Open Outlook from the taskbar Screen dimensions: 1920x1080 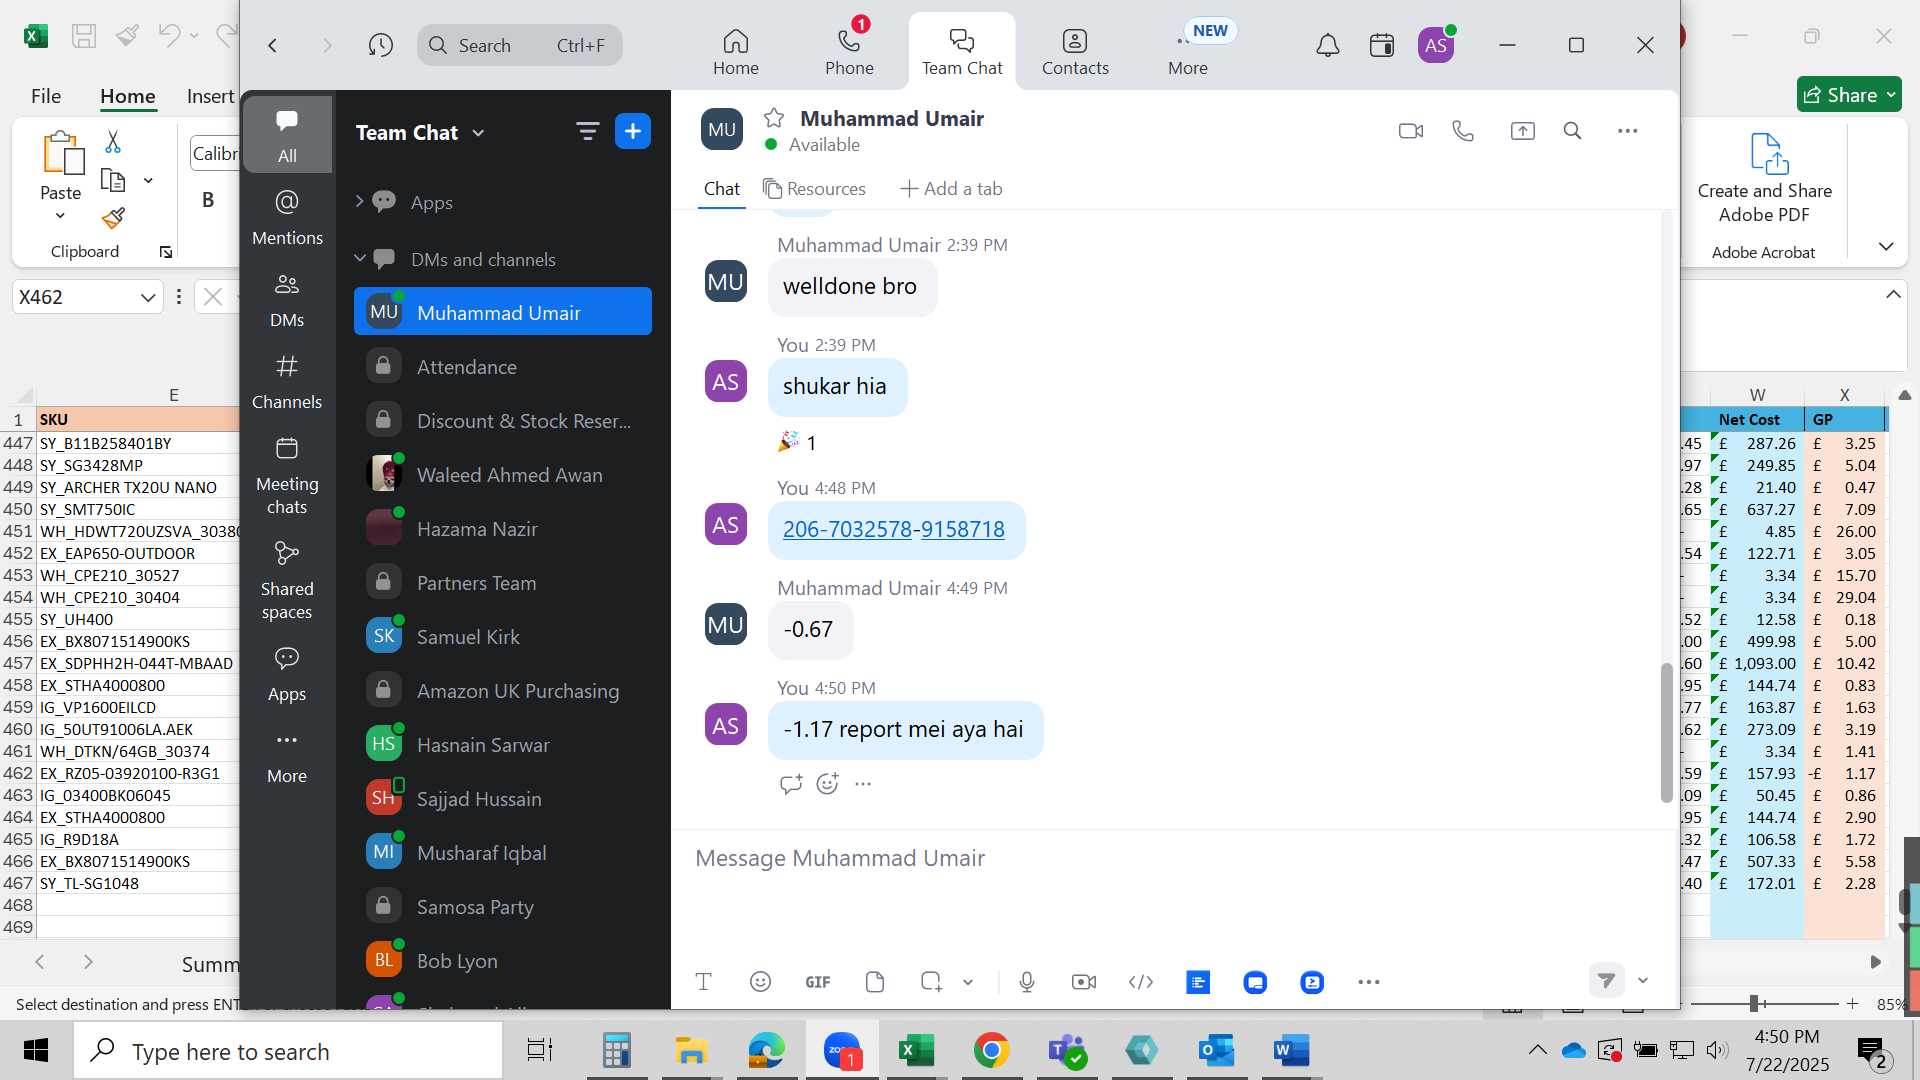coord(1216,1050)
